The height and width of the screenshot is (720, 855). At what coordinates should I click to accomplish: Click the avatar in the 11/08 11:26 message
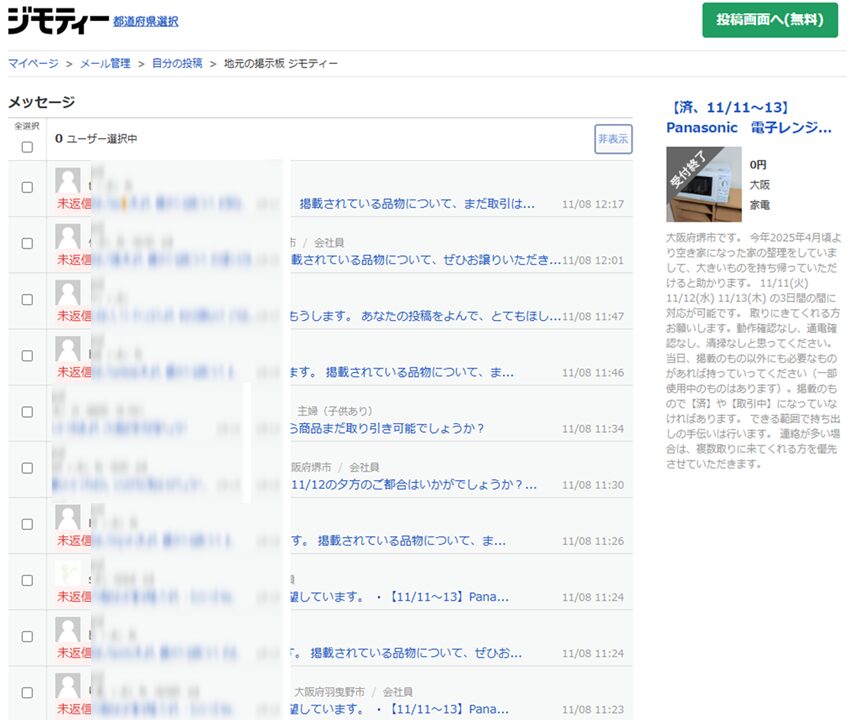[68, 517]
